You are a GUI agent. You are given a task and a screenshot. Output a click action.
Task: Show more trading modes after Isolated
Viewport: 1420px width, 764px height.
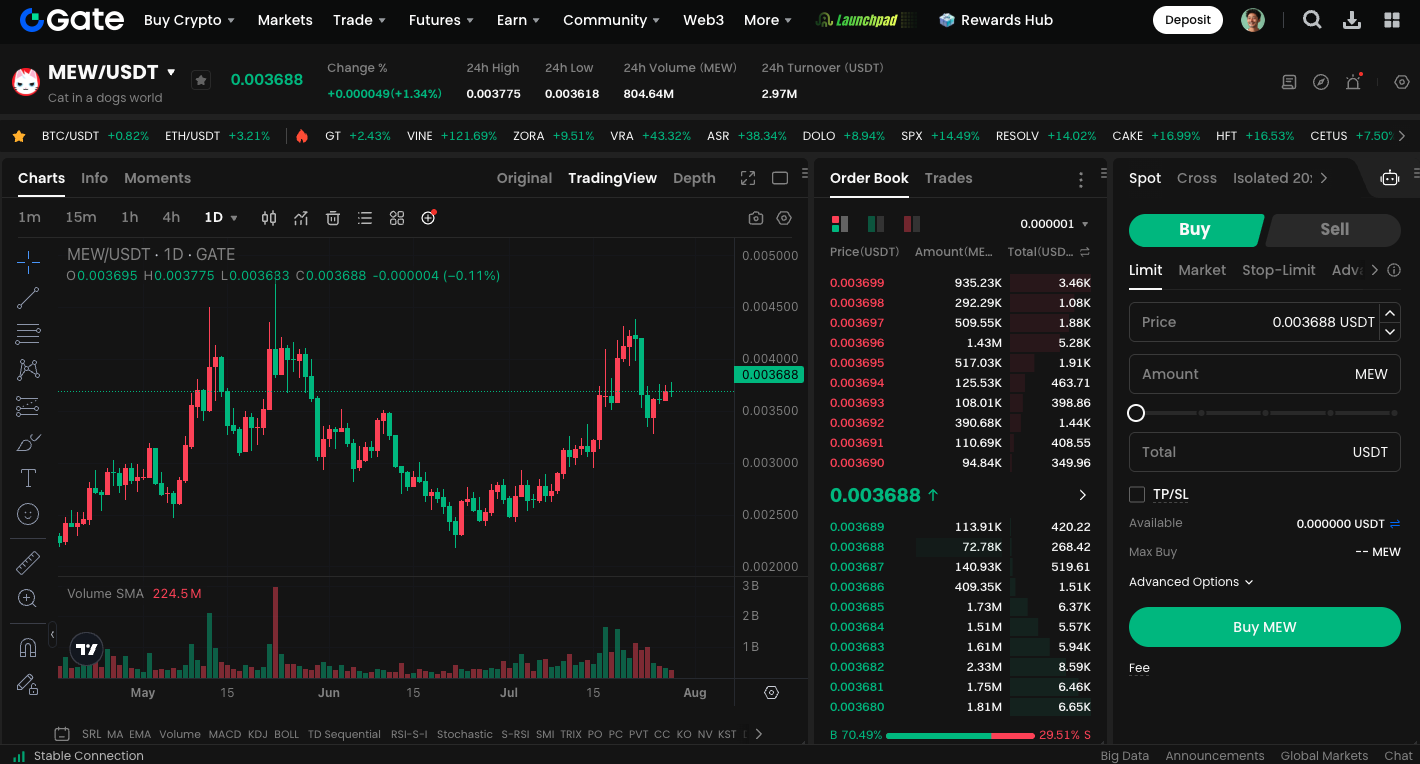click(1324, 178)
